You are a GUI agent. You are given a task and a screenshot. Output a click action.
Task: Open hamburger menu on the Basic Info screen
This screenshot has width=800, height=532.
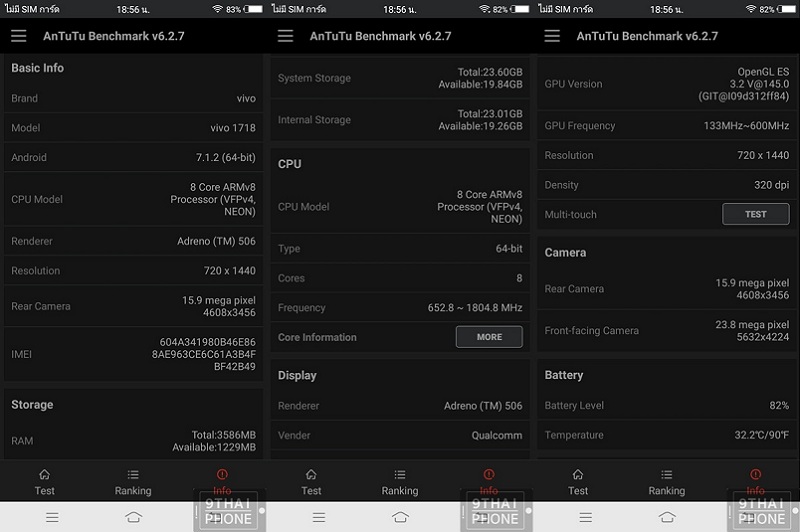click(x=19, y=36)
